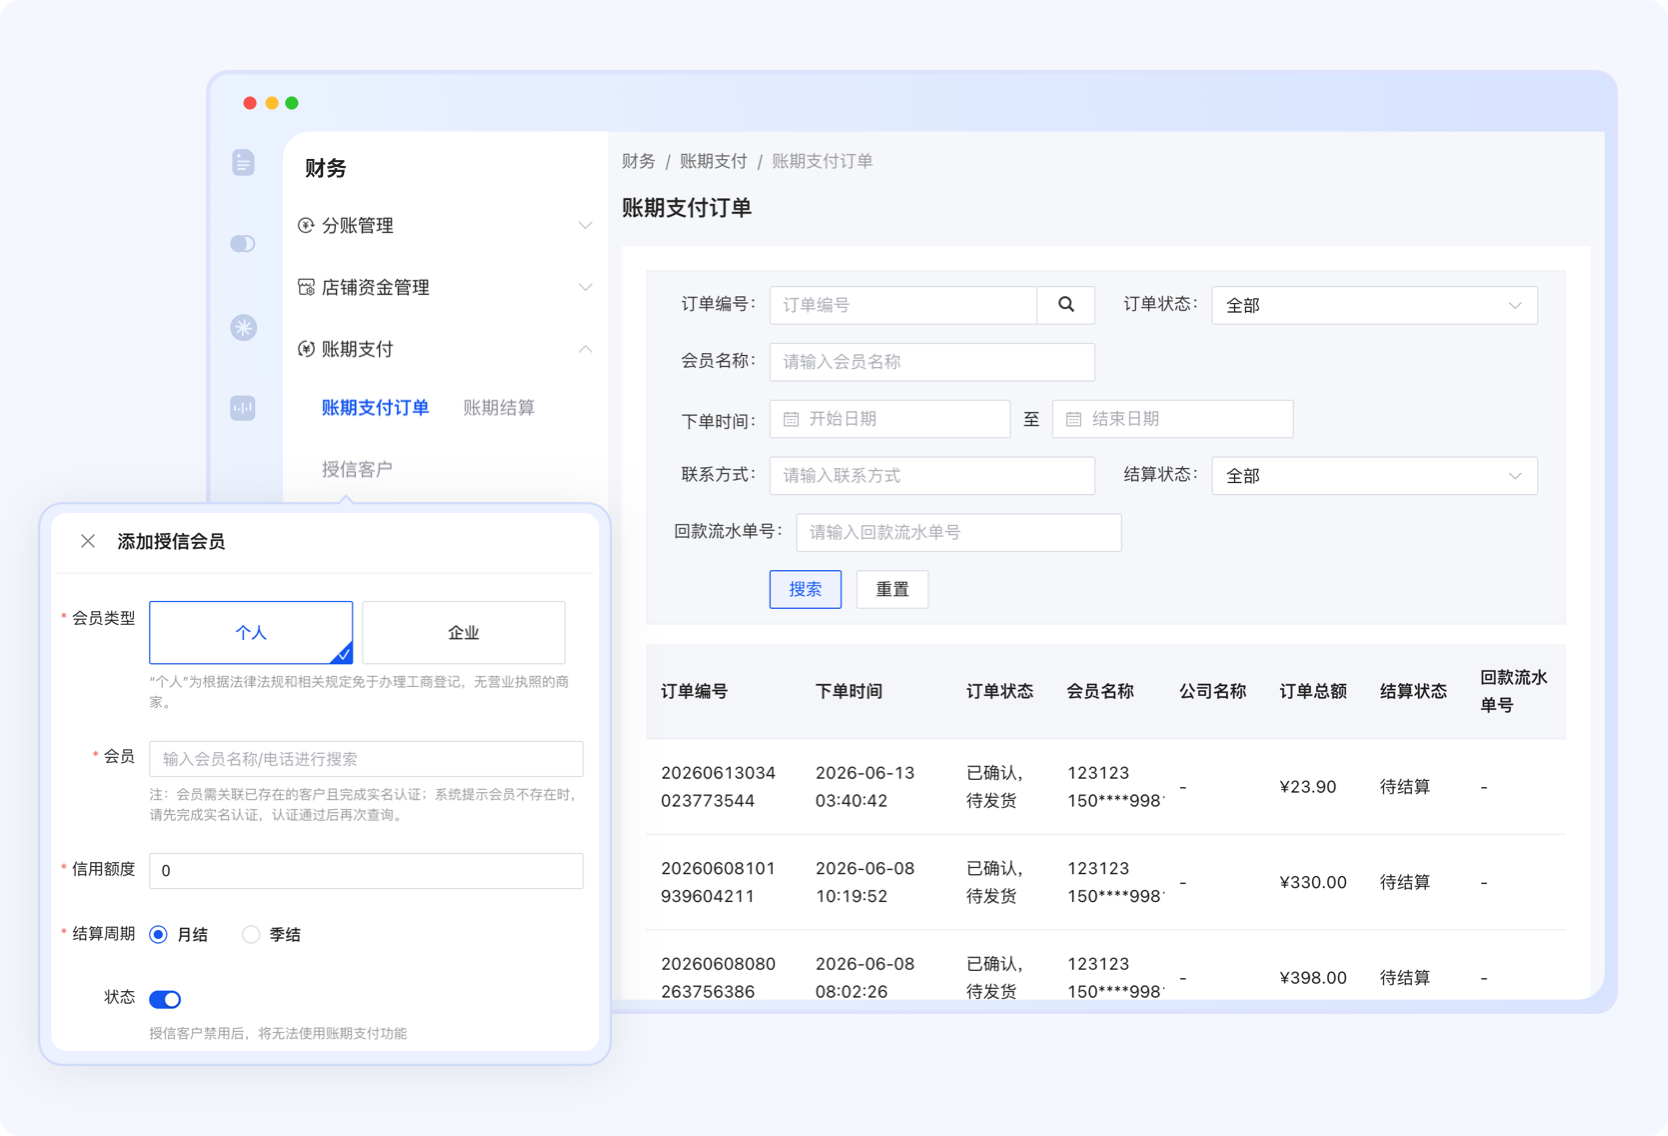The height and width of the screenshot is (1136, 1668).
Task: Click order number 20260608080263756386
Action: coord(718,978)
